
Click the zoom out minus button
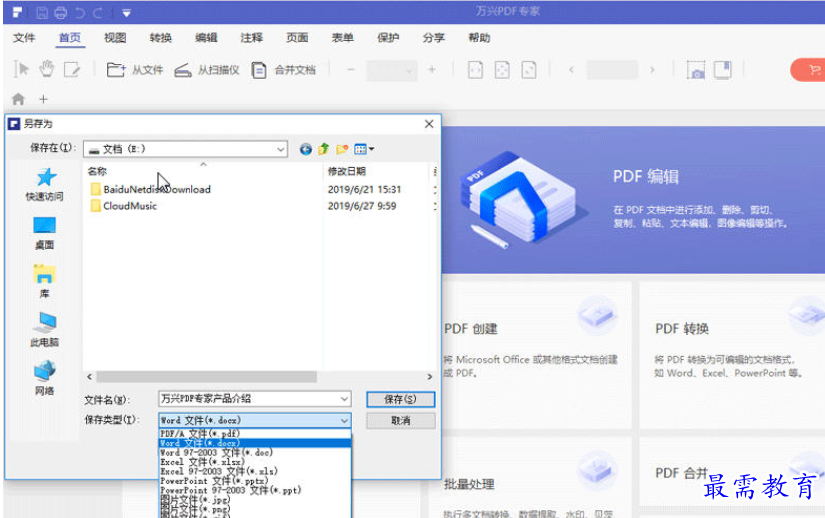point(351,69)
